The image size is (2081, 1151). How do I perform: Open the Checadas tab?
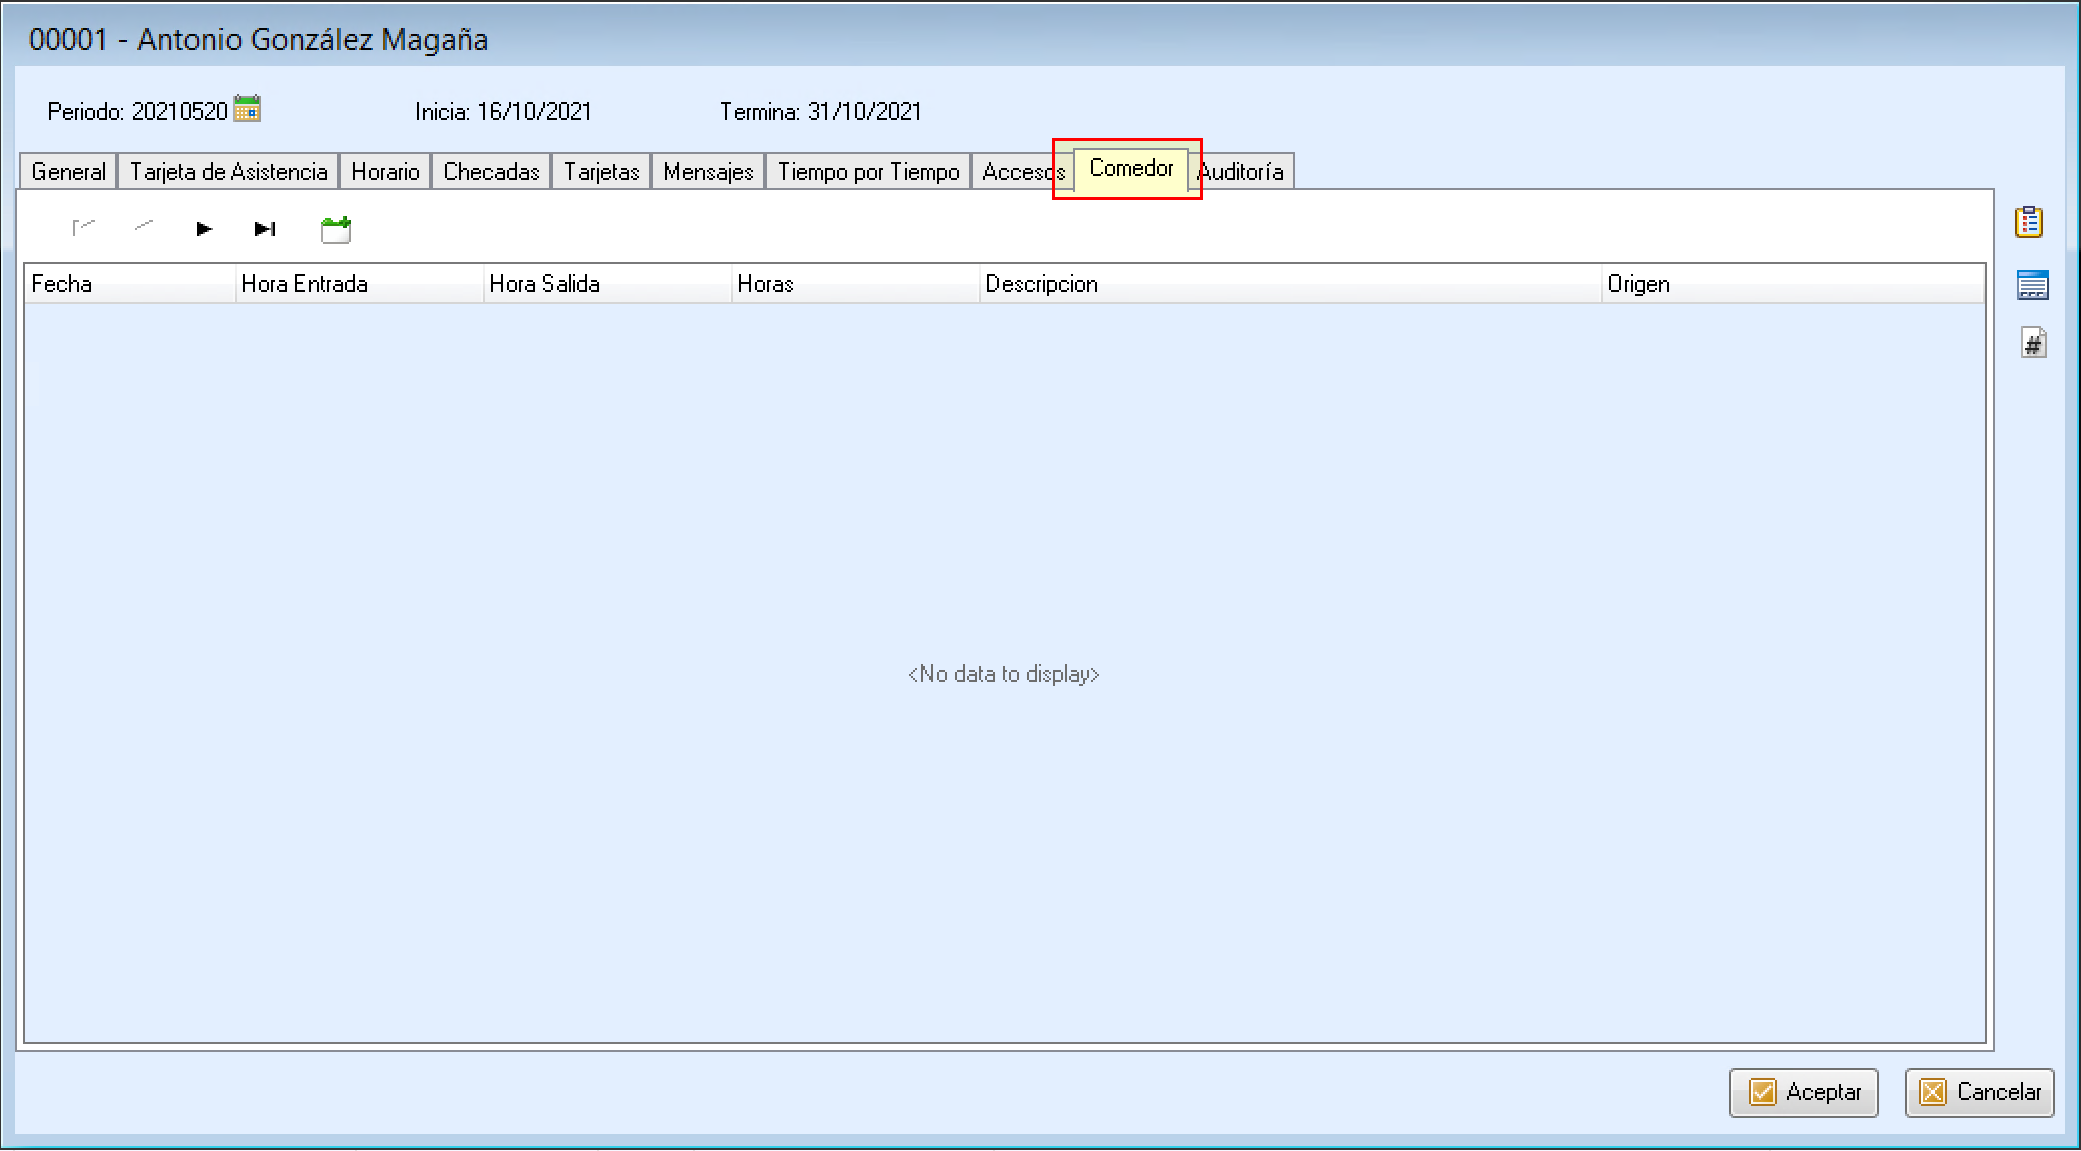[491, 172]
